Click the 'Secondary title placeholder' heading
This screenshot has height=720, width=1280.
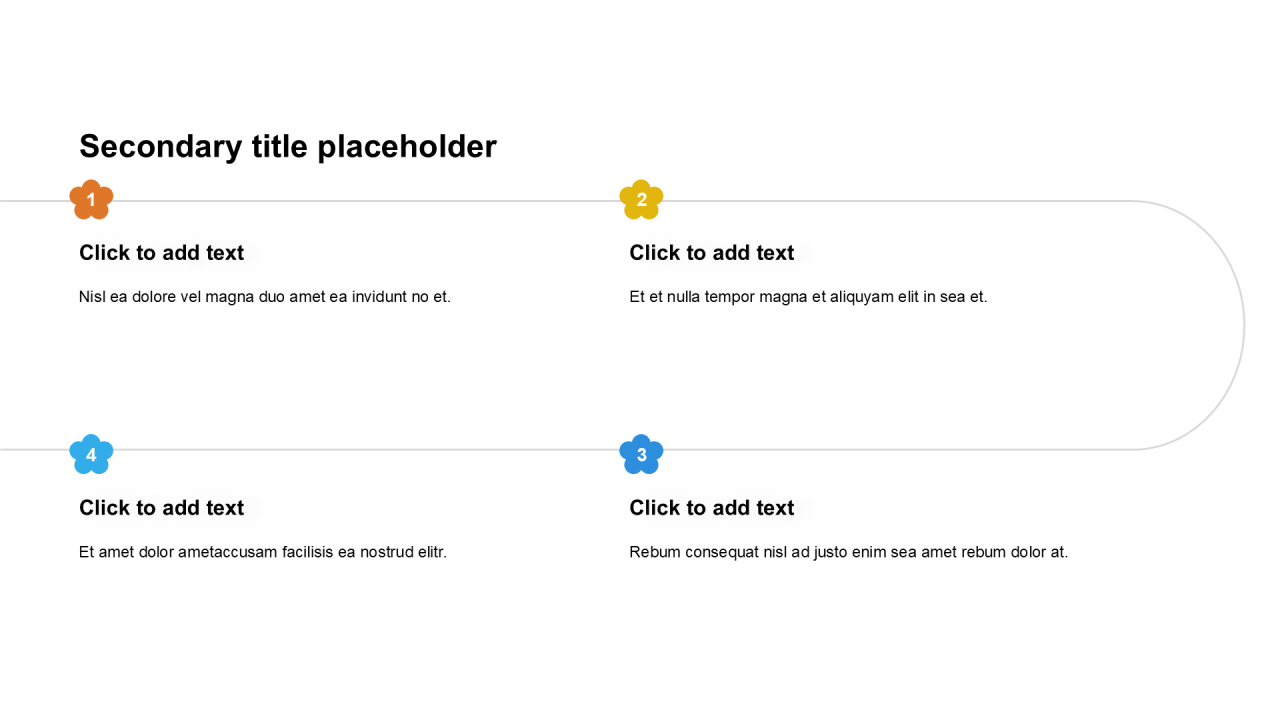[x=288, y=146]
